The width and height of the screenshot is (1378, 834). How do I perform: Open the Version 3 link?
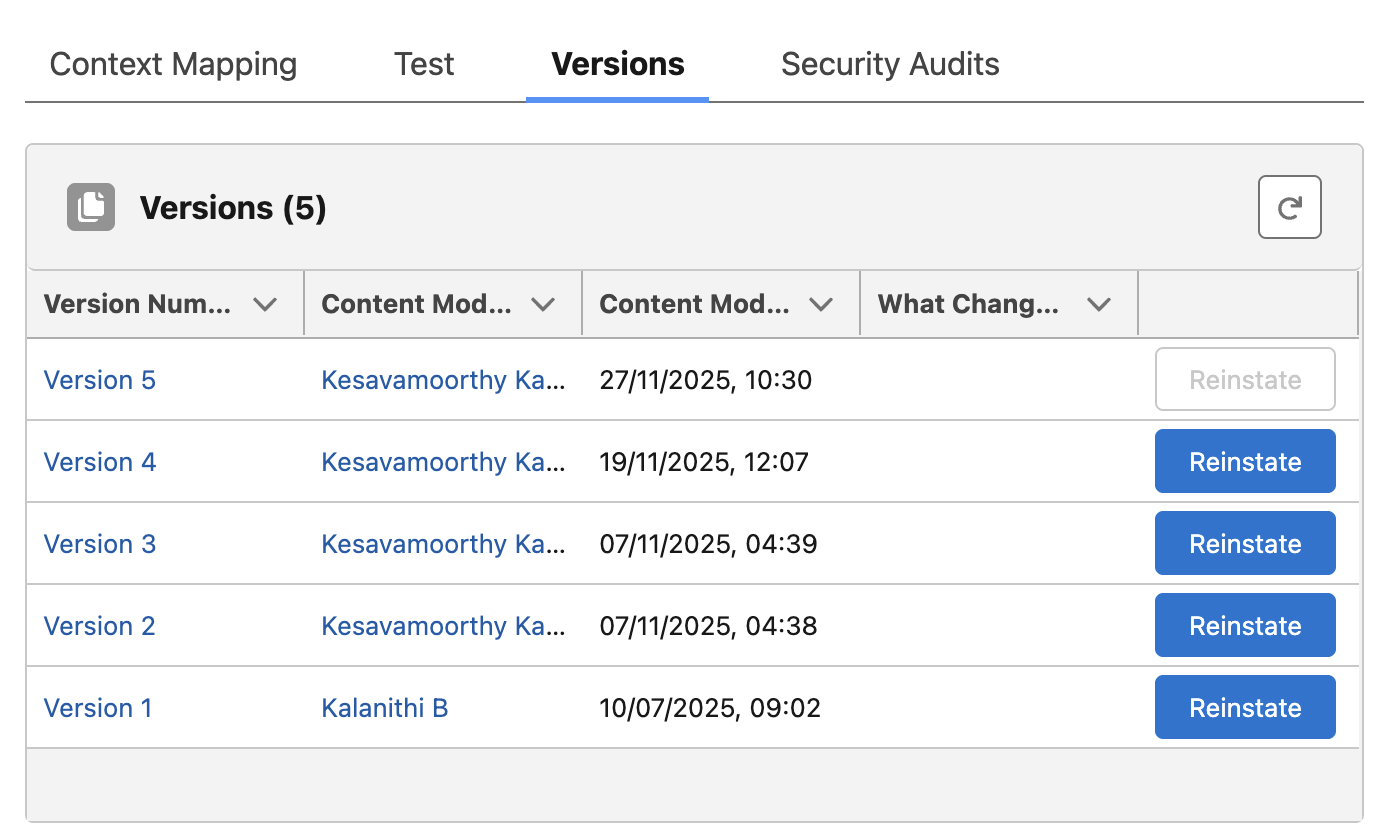[x=100, y=544]
